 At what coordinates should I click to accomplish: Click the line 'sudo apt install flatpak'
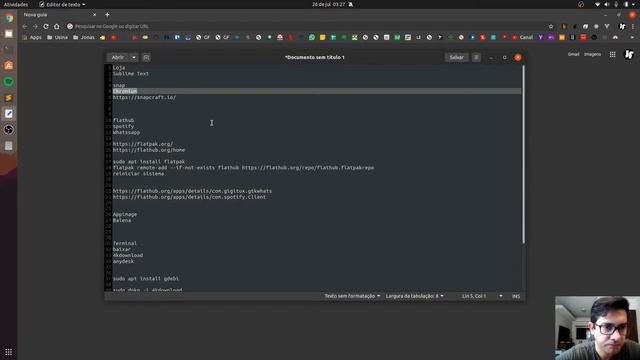[149, 162]
